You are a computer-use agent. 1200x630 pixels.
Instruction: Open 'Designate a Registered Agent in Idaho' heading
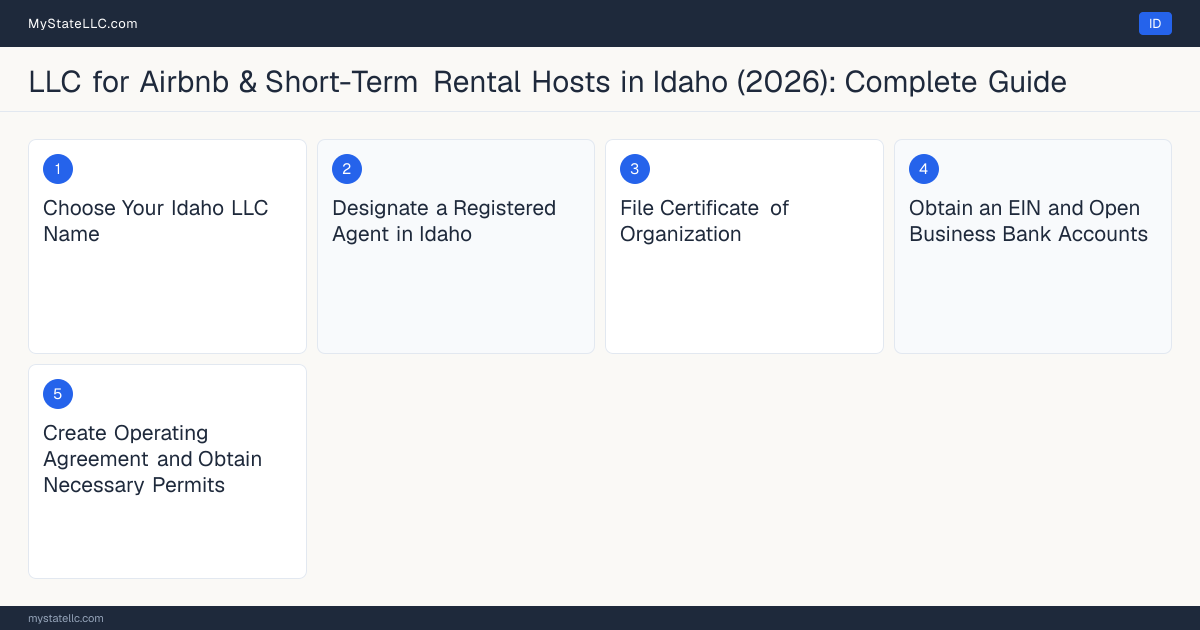pyautogui.click(x=444, y=221)
